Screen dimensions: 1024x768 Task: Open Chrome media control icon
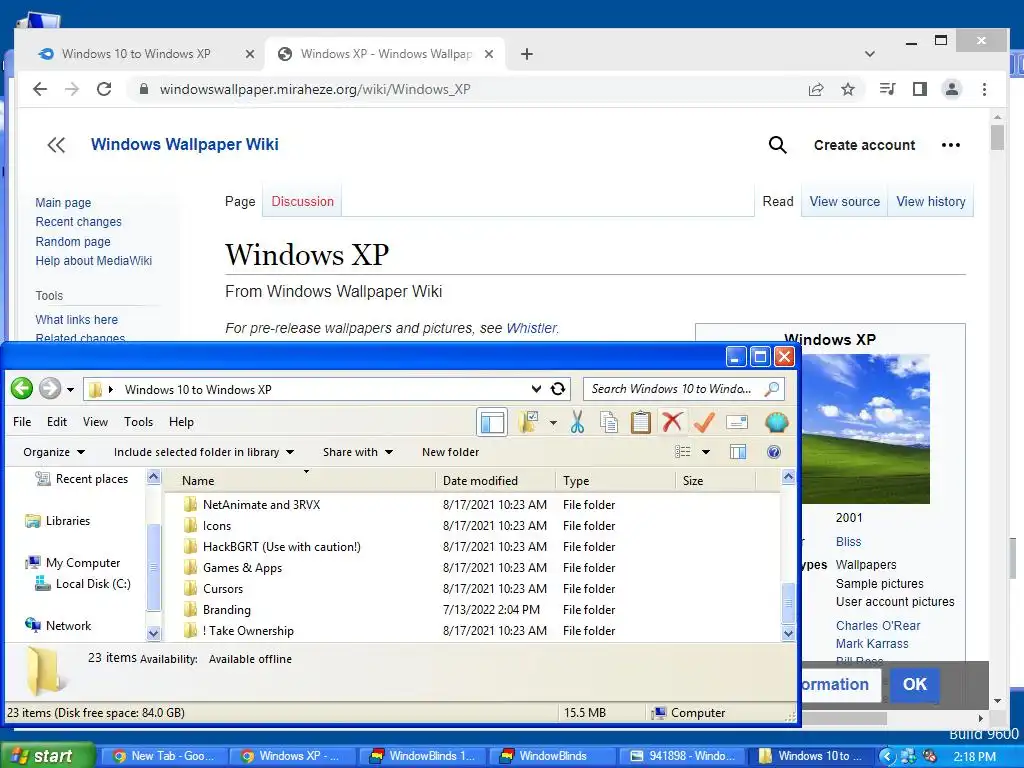tap(887, 89)
